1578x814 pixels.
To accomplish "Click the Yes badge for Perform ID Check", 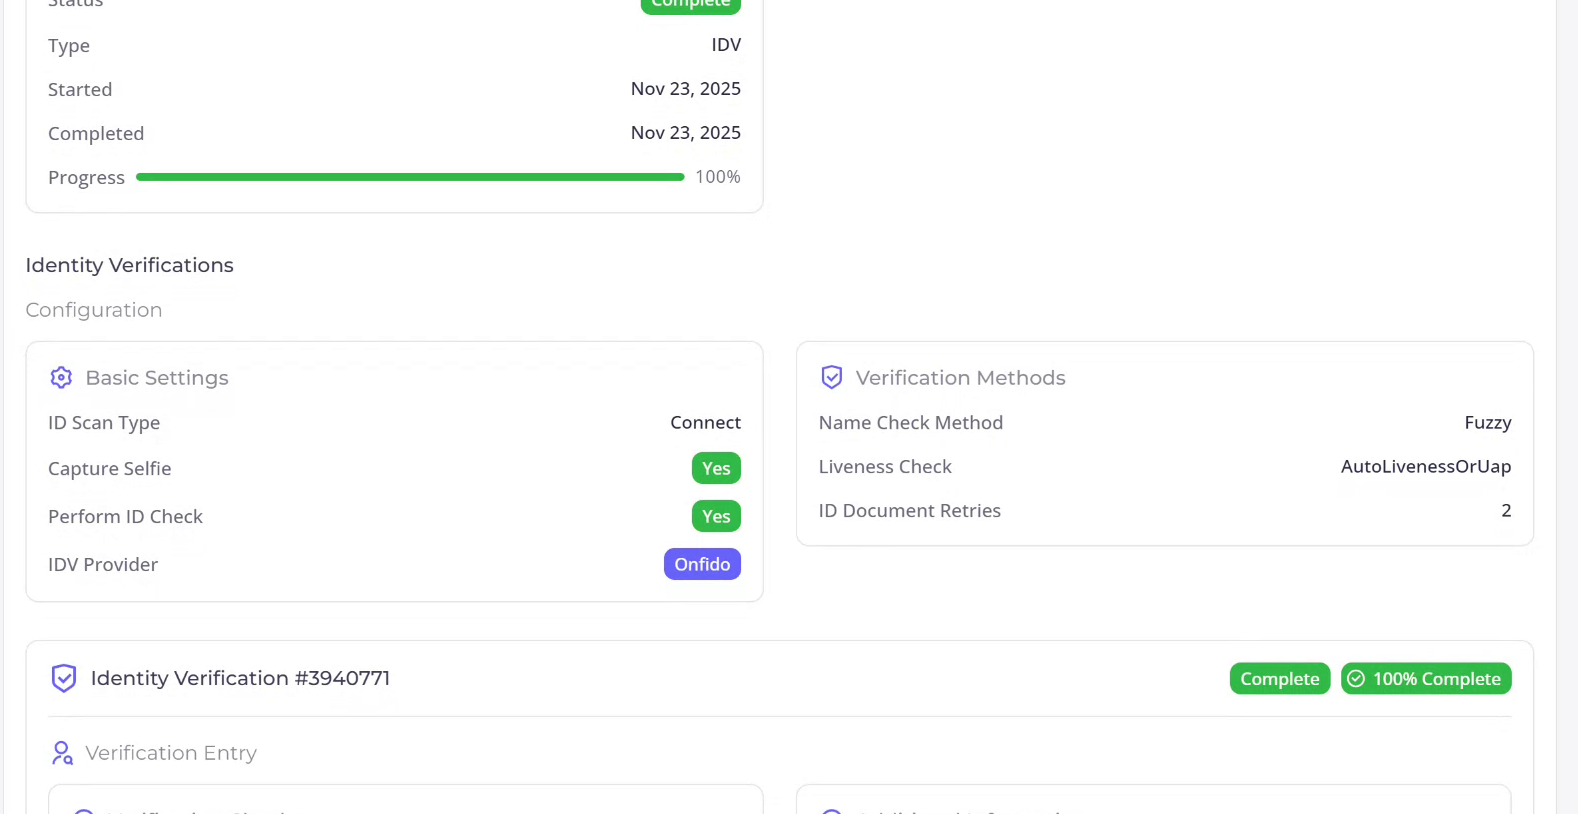I will tap(716, 516).
